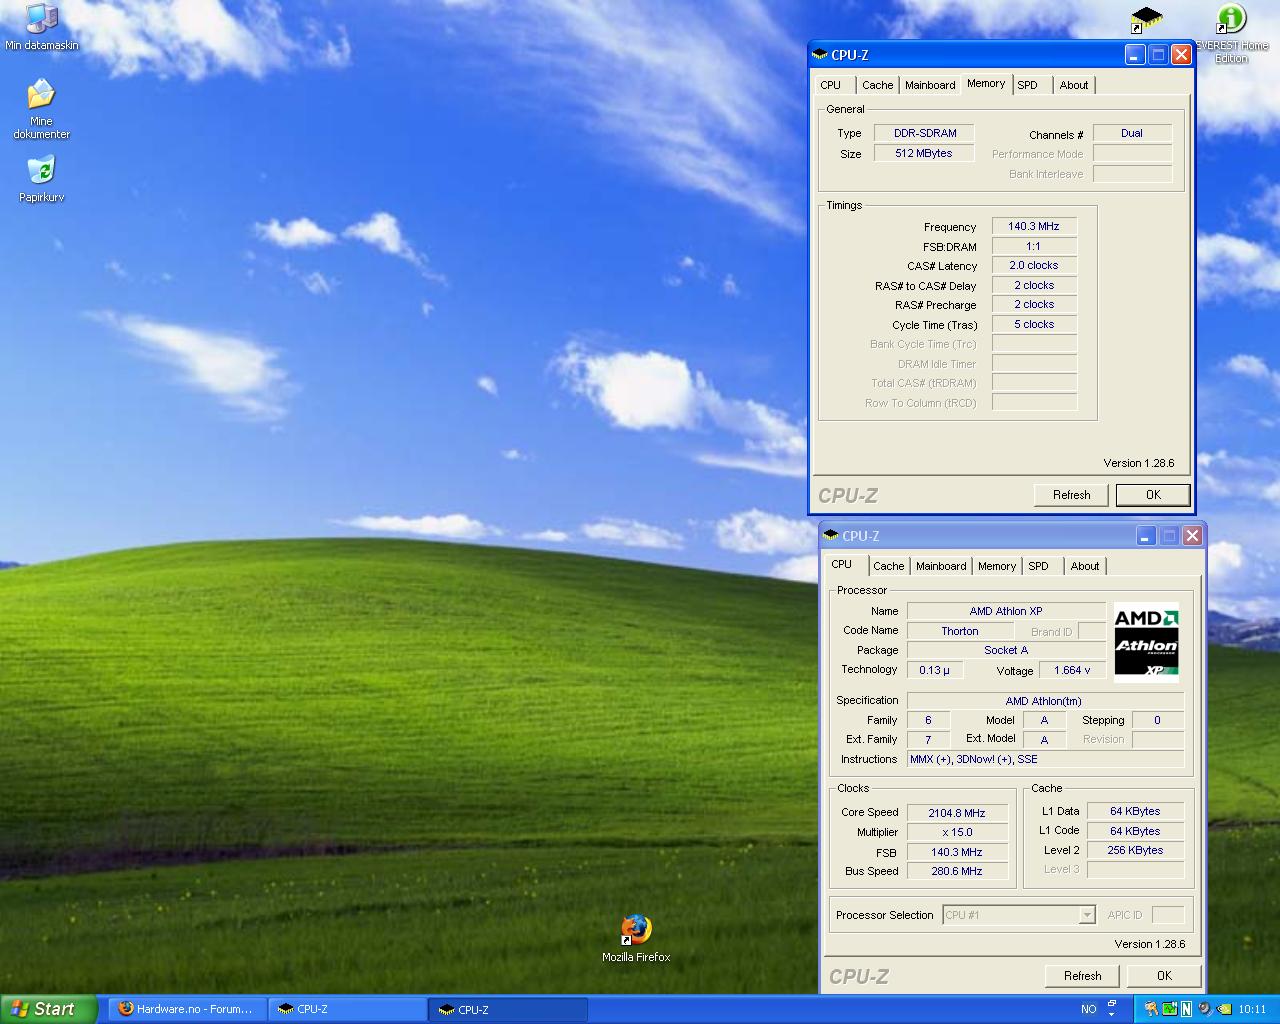Minimize the upper CPU-Z Memory window
Viewport: 1280px width, 1024px height.
click(1135, 55)
